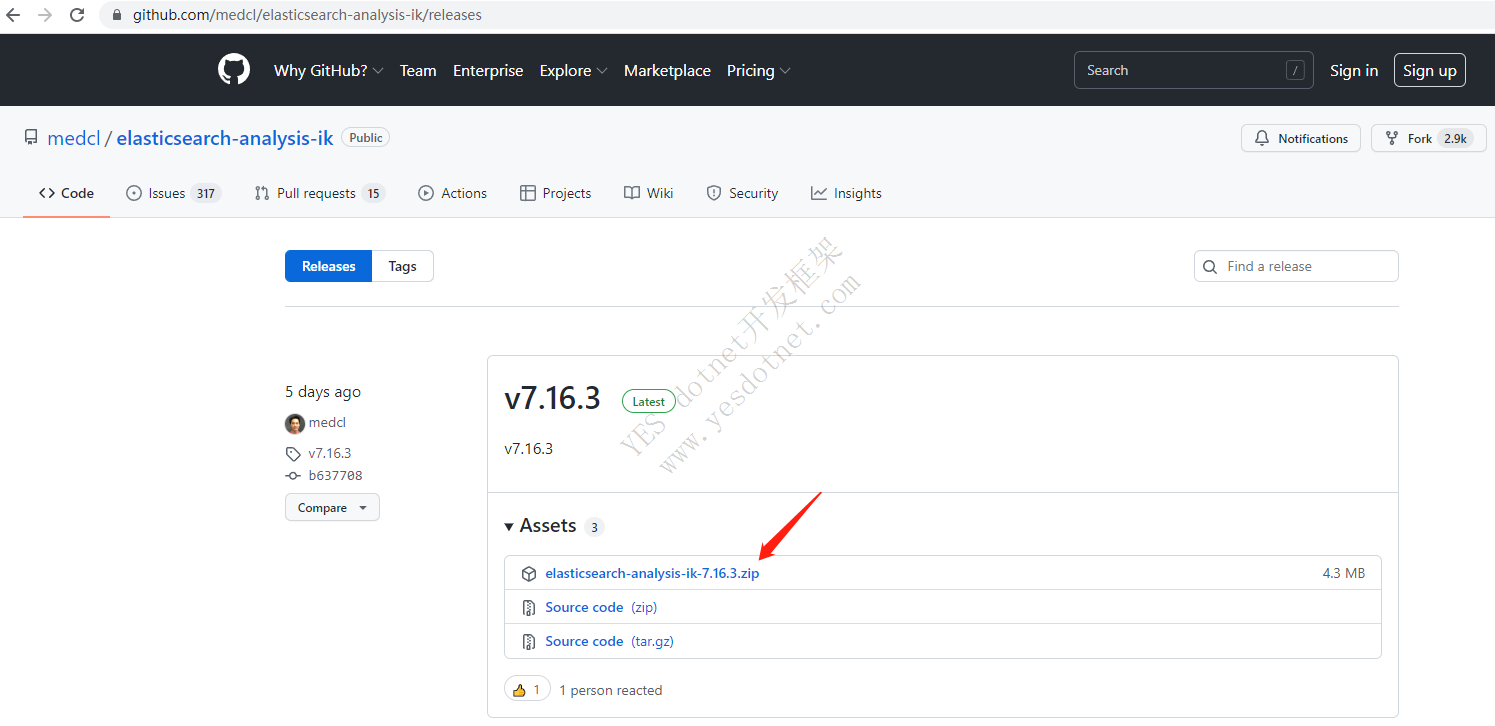Click the medcl author name under 5 days ago

327,423
